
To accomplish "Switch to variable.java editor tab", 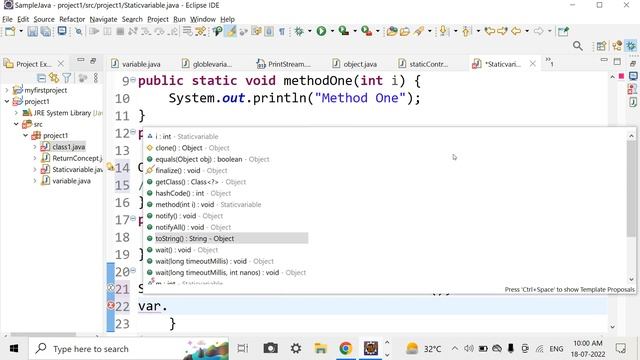I will (136, 64).
